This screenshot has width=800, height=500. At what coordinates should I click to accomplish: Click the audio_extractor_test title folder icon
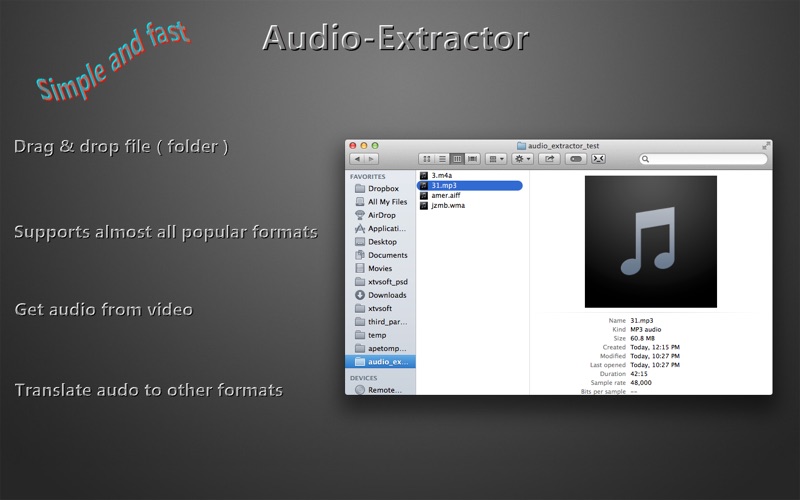[x=521, y=146]
